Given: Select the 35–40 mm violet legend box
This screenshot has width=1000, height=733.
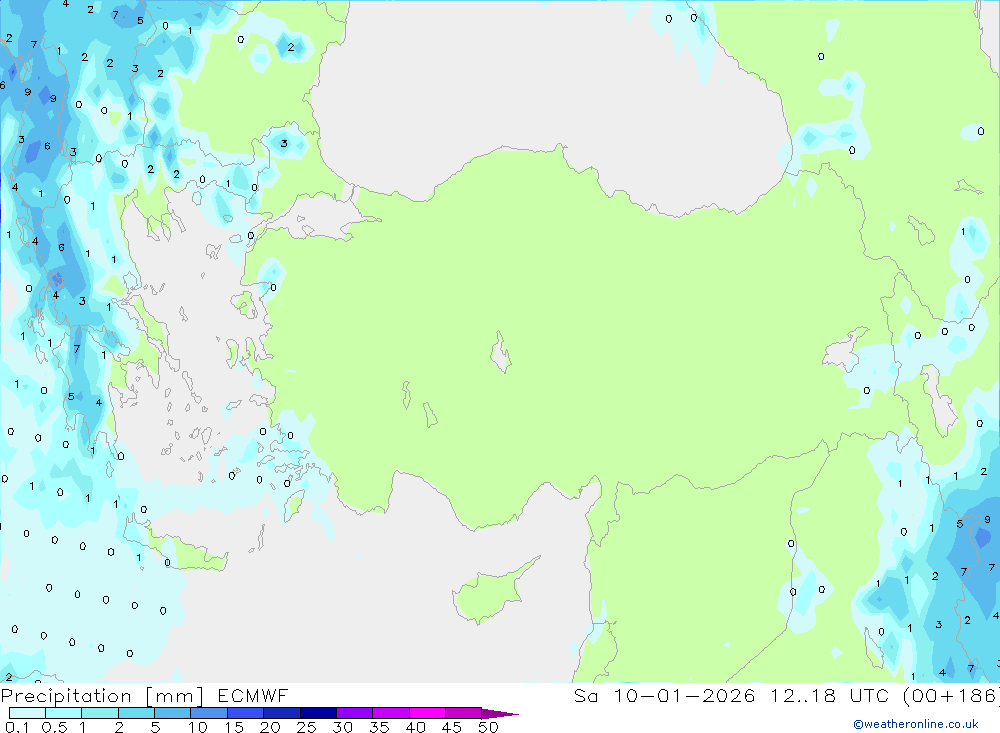Looking at the screenshot, I should (x=390, y=713).
